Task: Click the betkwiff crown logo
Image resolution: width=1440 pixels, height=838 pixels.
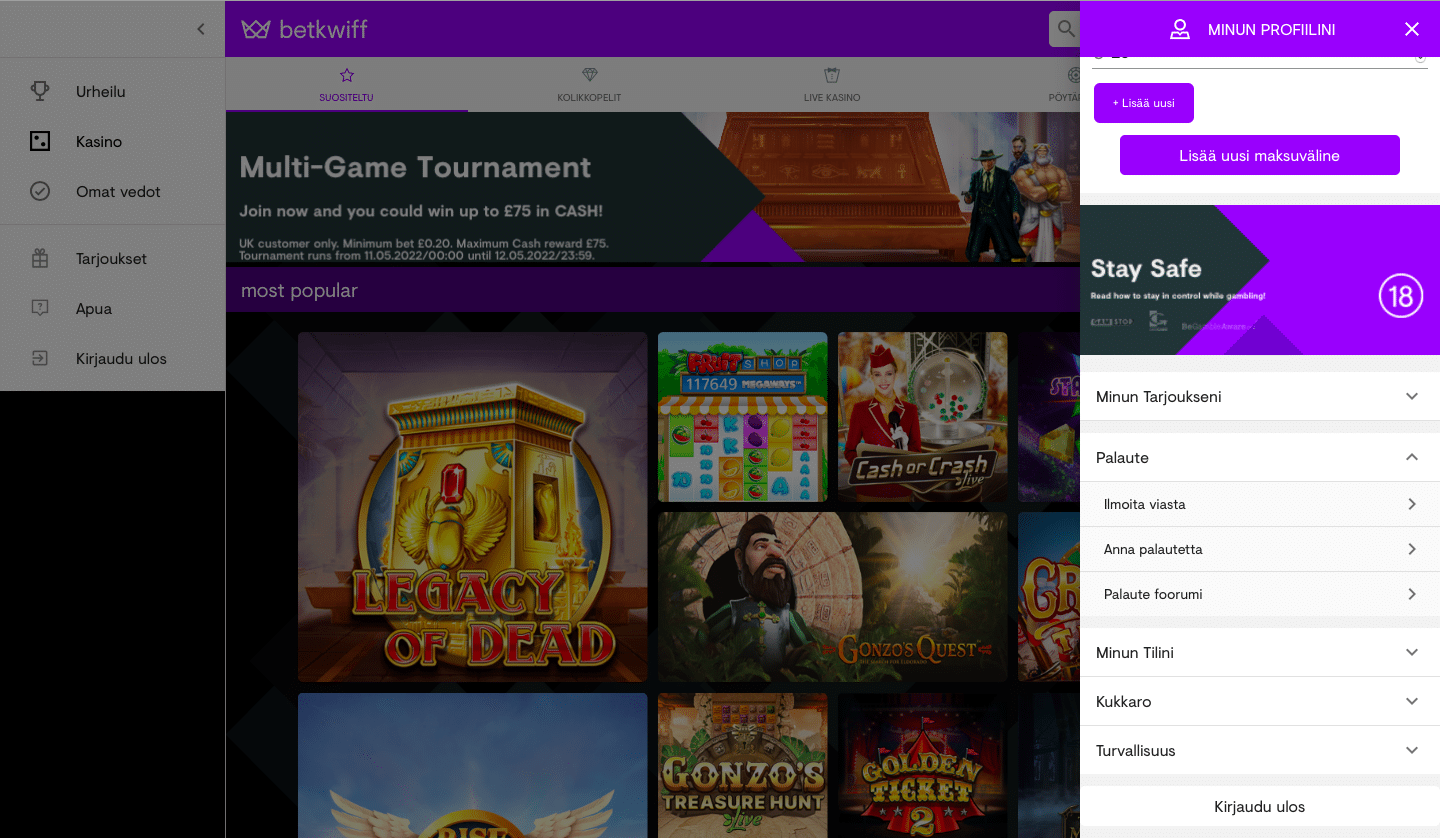Action: point(256,29)
